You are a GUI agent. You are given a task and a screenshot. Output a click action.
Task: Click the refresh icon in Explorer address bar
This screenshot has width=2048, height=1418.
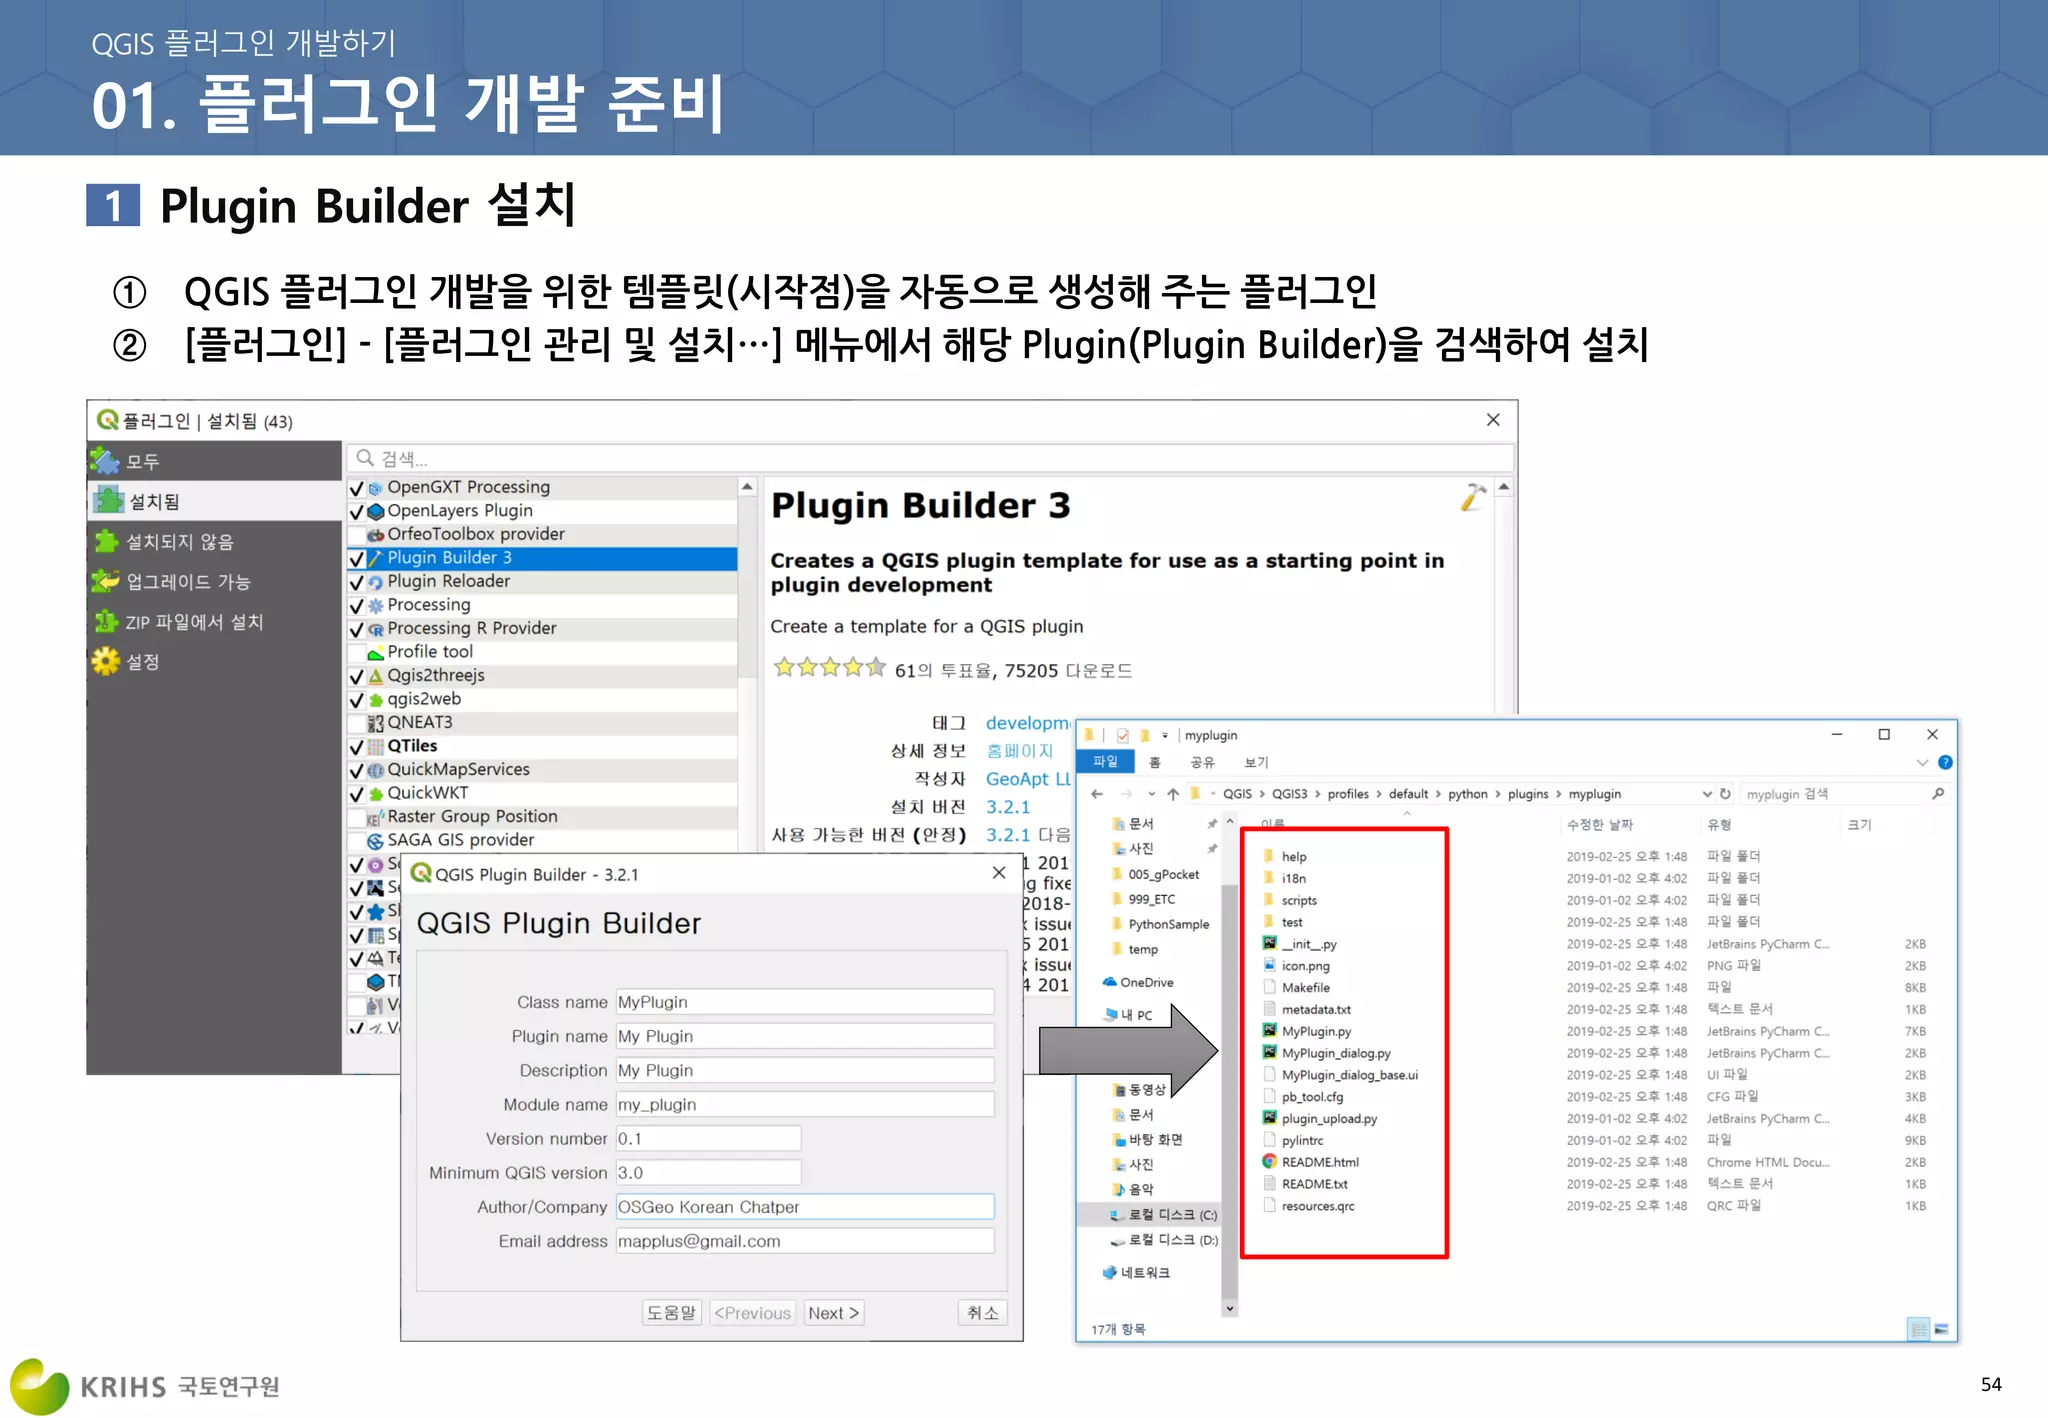(1725, 794)
